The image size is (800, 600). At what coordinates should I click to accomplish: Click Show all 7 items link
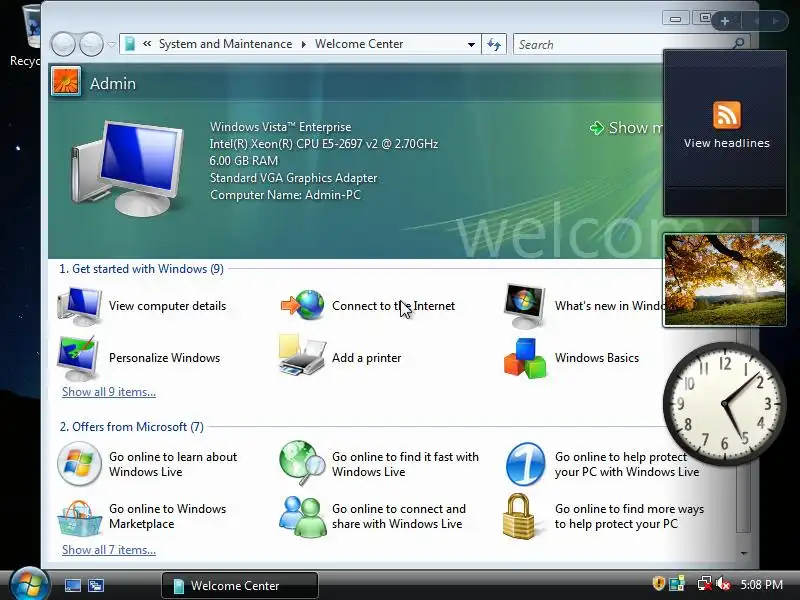click(x=109, y=549)
